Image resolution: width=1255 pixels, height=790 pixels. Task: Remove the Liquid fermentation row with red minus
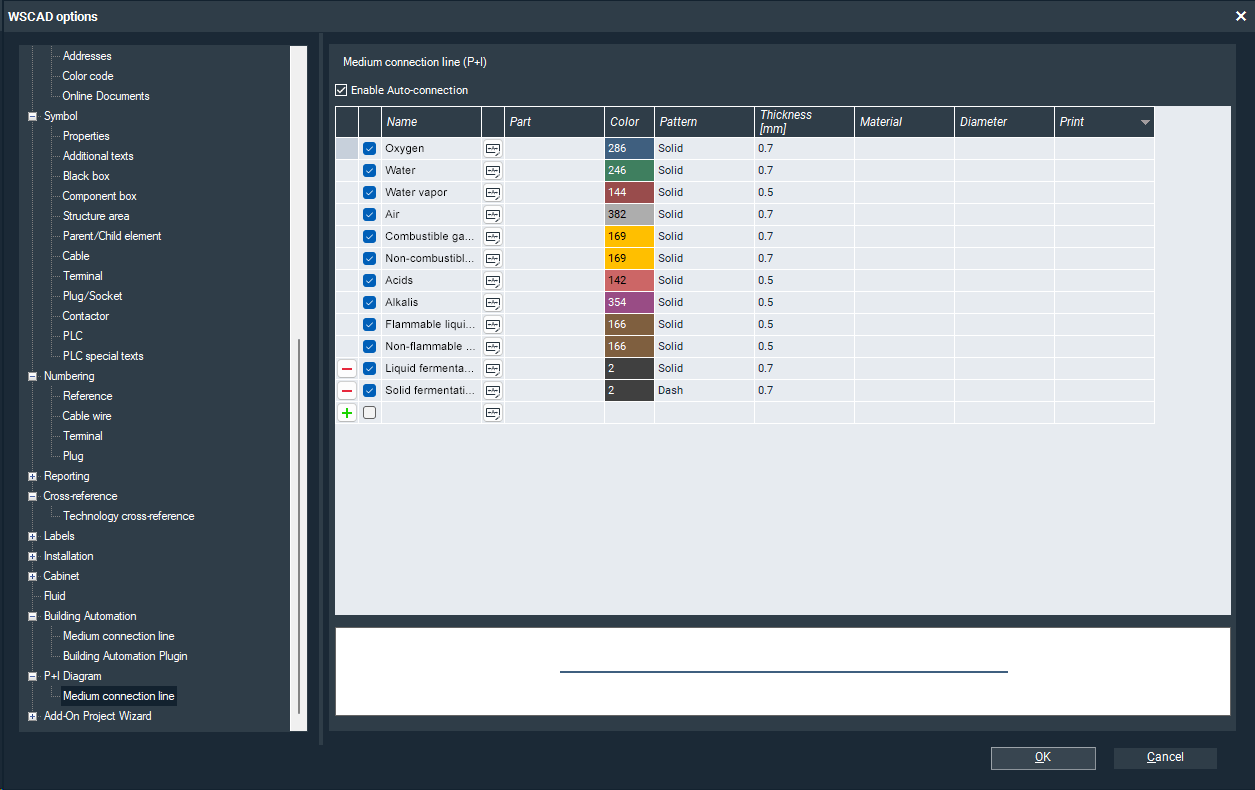point(347,369)
